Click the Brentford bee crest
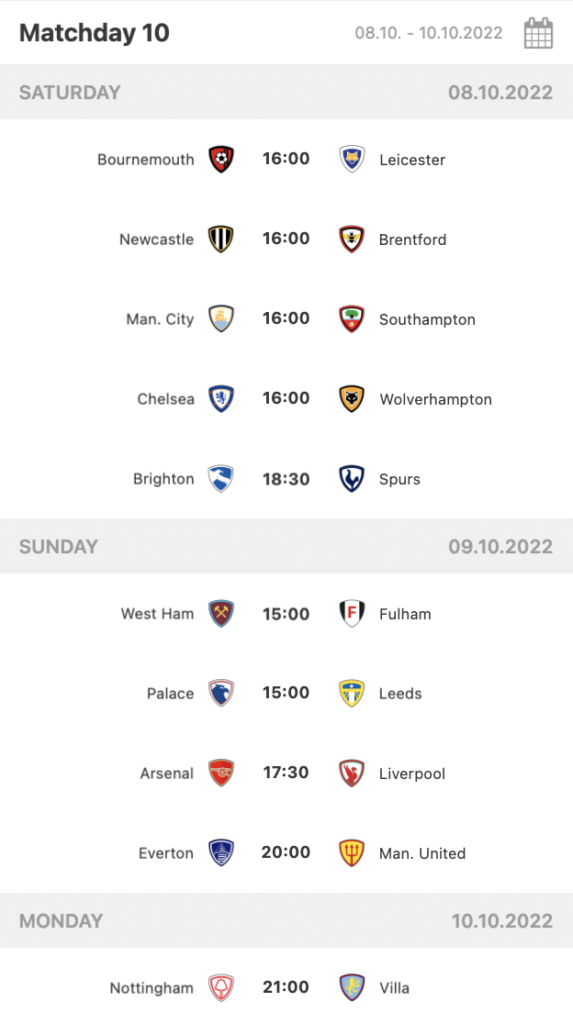Viewport: 573px width, 1024px height. tap(352, 239)
